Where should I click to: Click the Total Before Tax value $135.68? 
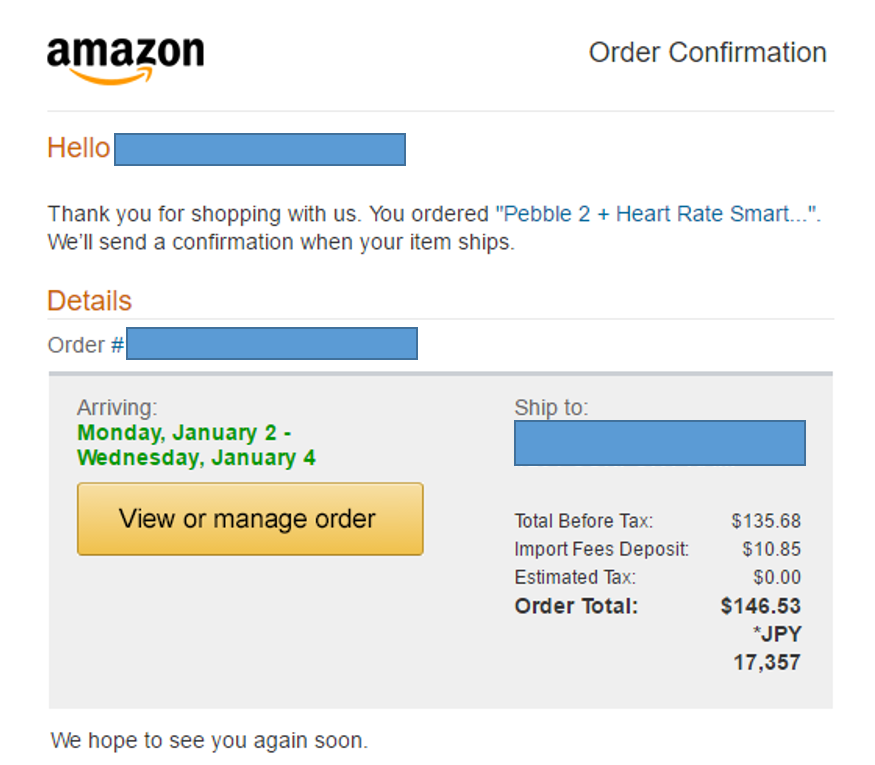coord(766,521)
